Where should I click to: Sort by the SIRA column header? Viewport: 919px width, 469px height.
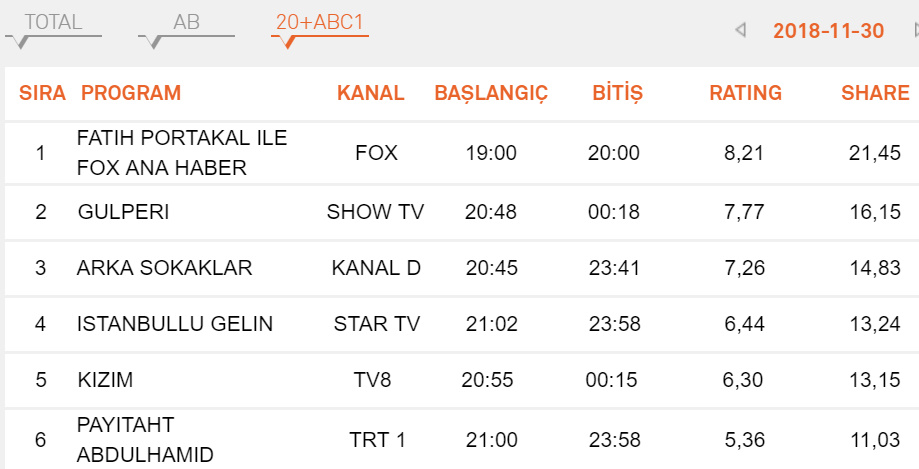pos(42,93)
